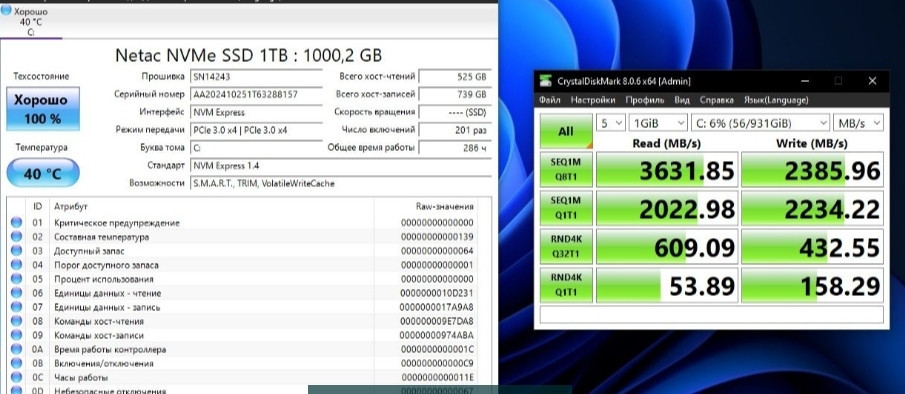Screen dimensions: 905x394
Task: Click status icon for Доступный запас row
Action: coord(16,251)
